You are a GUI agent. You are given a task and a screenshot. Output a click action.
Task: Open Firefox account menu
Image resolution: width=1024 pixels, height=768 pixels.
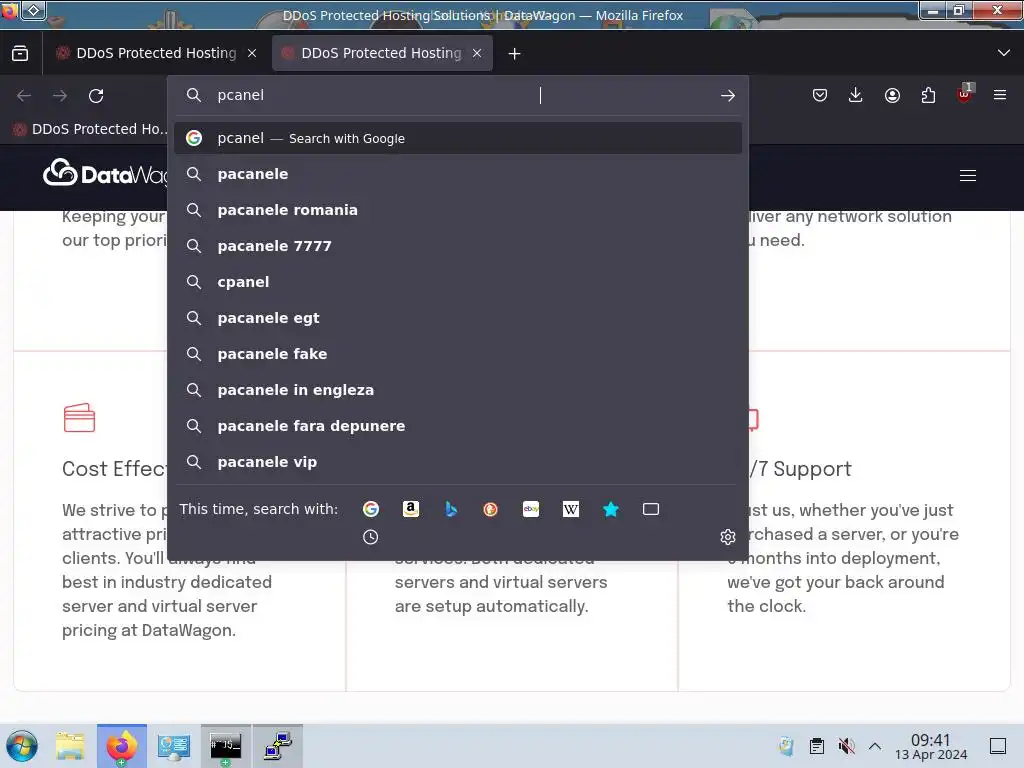click(892, 95)
